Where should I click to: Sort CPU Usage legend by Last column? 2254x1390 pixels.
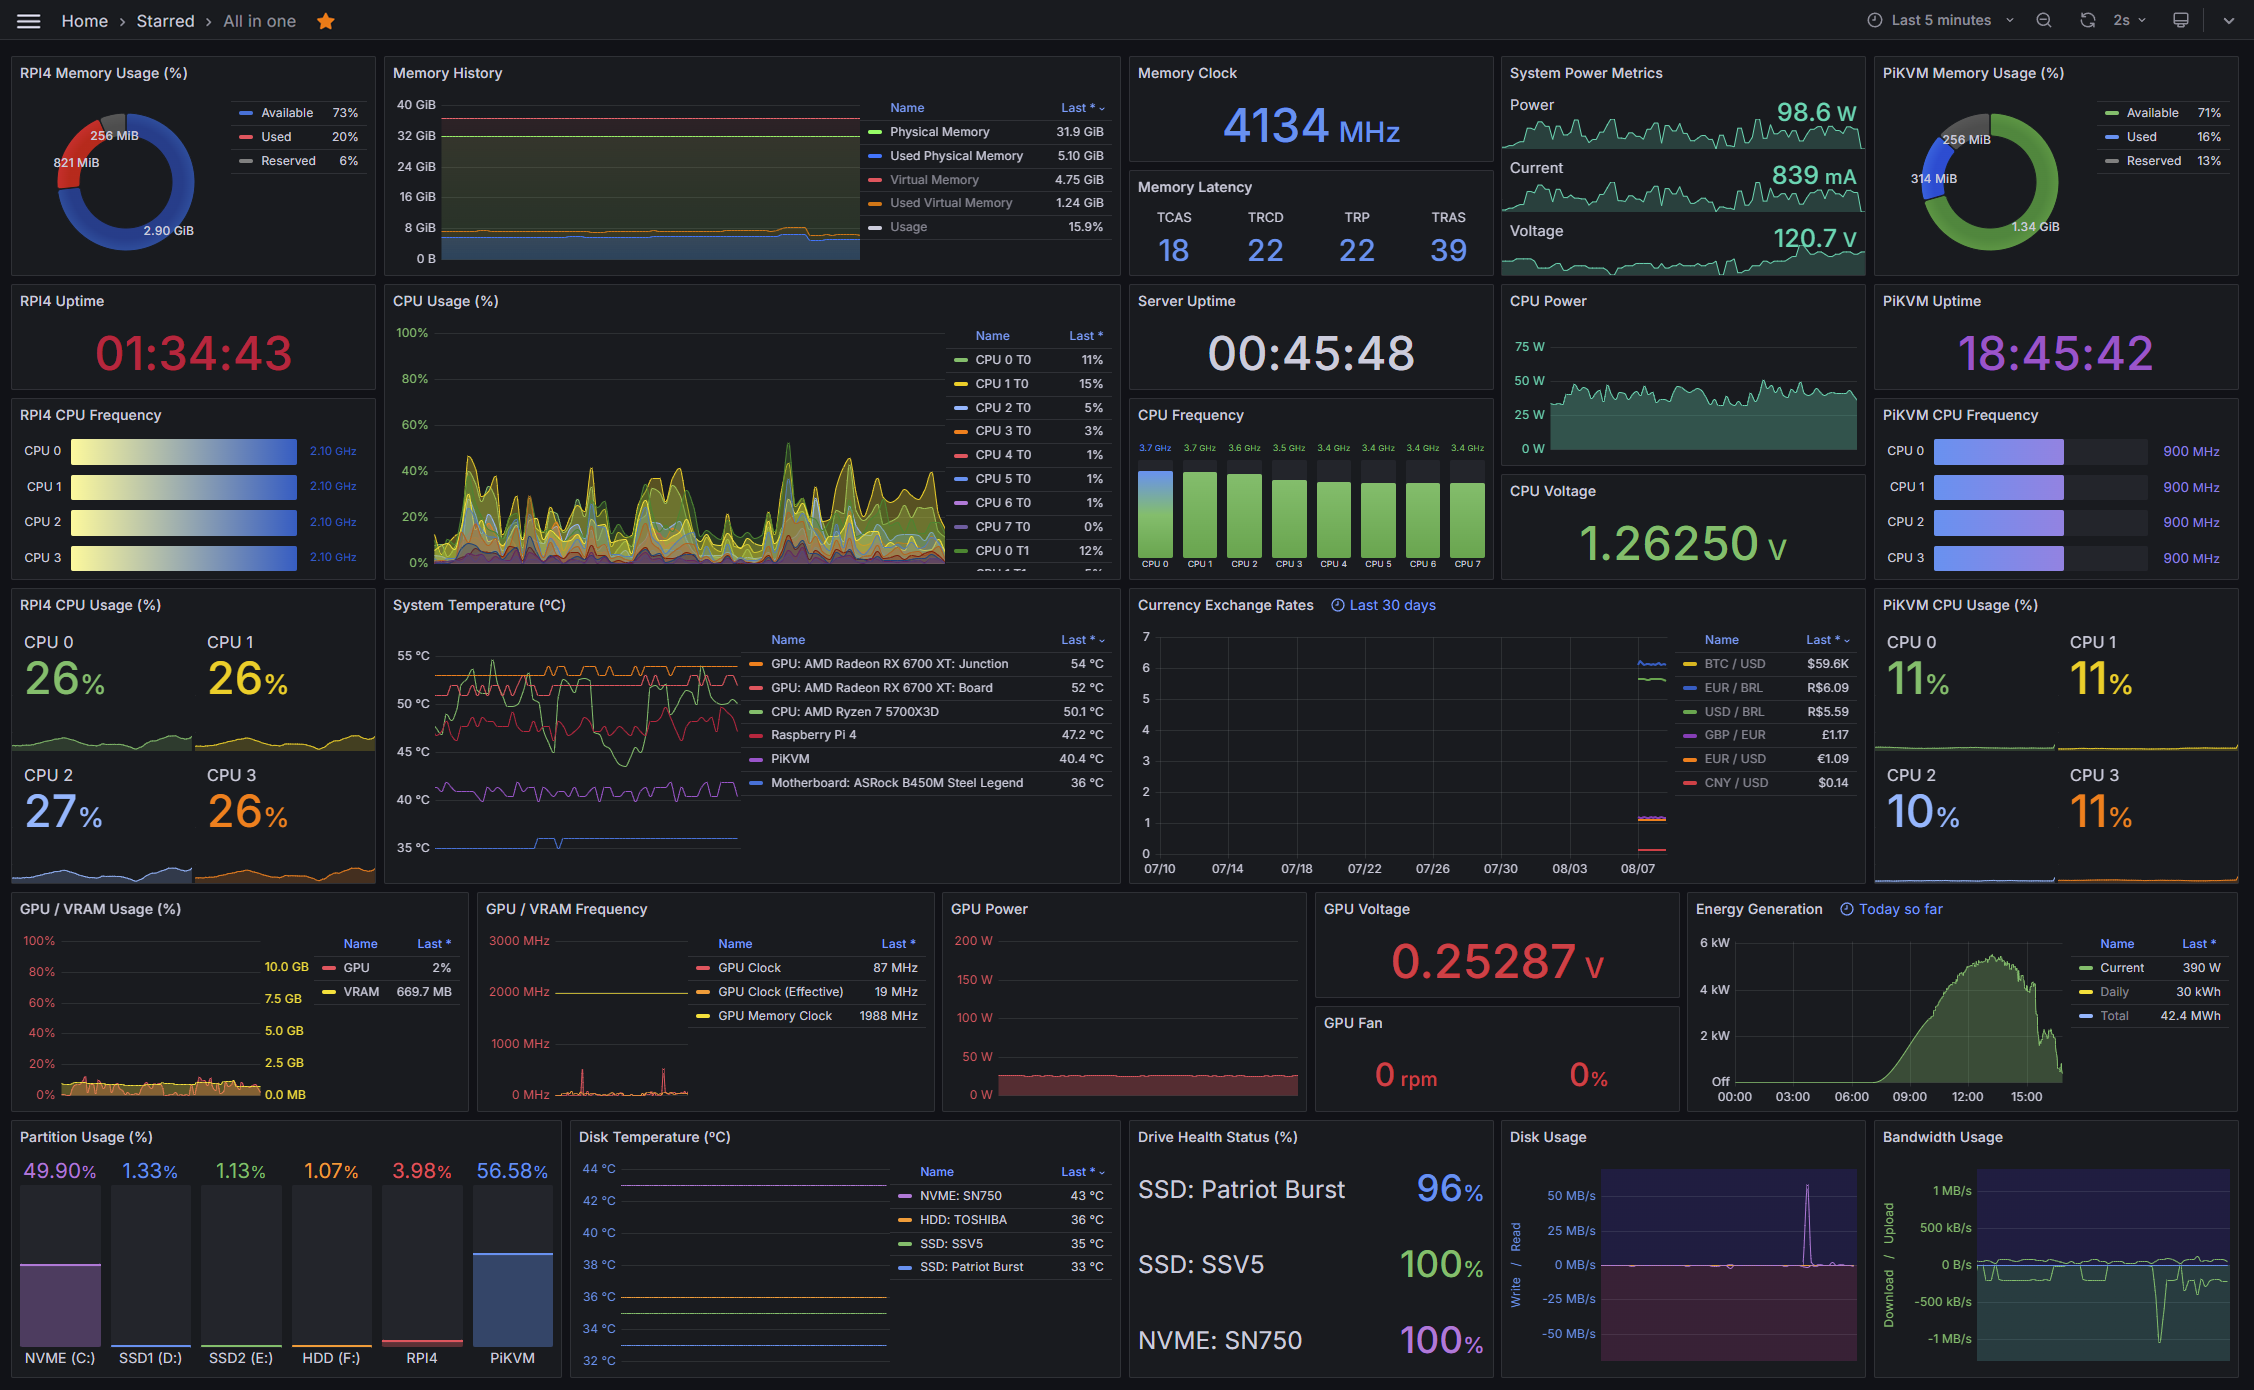(1086, 336)
